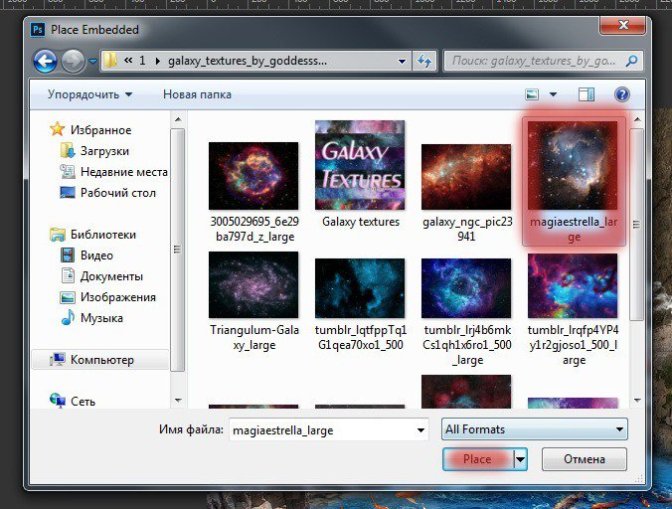Viewport: 672px width, 509px height.
Task: Open the Упорядочить menu
Action: pyautogui.click(x=90, y=95)
